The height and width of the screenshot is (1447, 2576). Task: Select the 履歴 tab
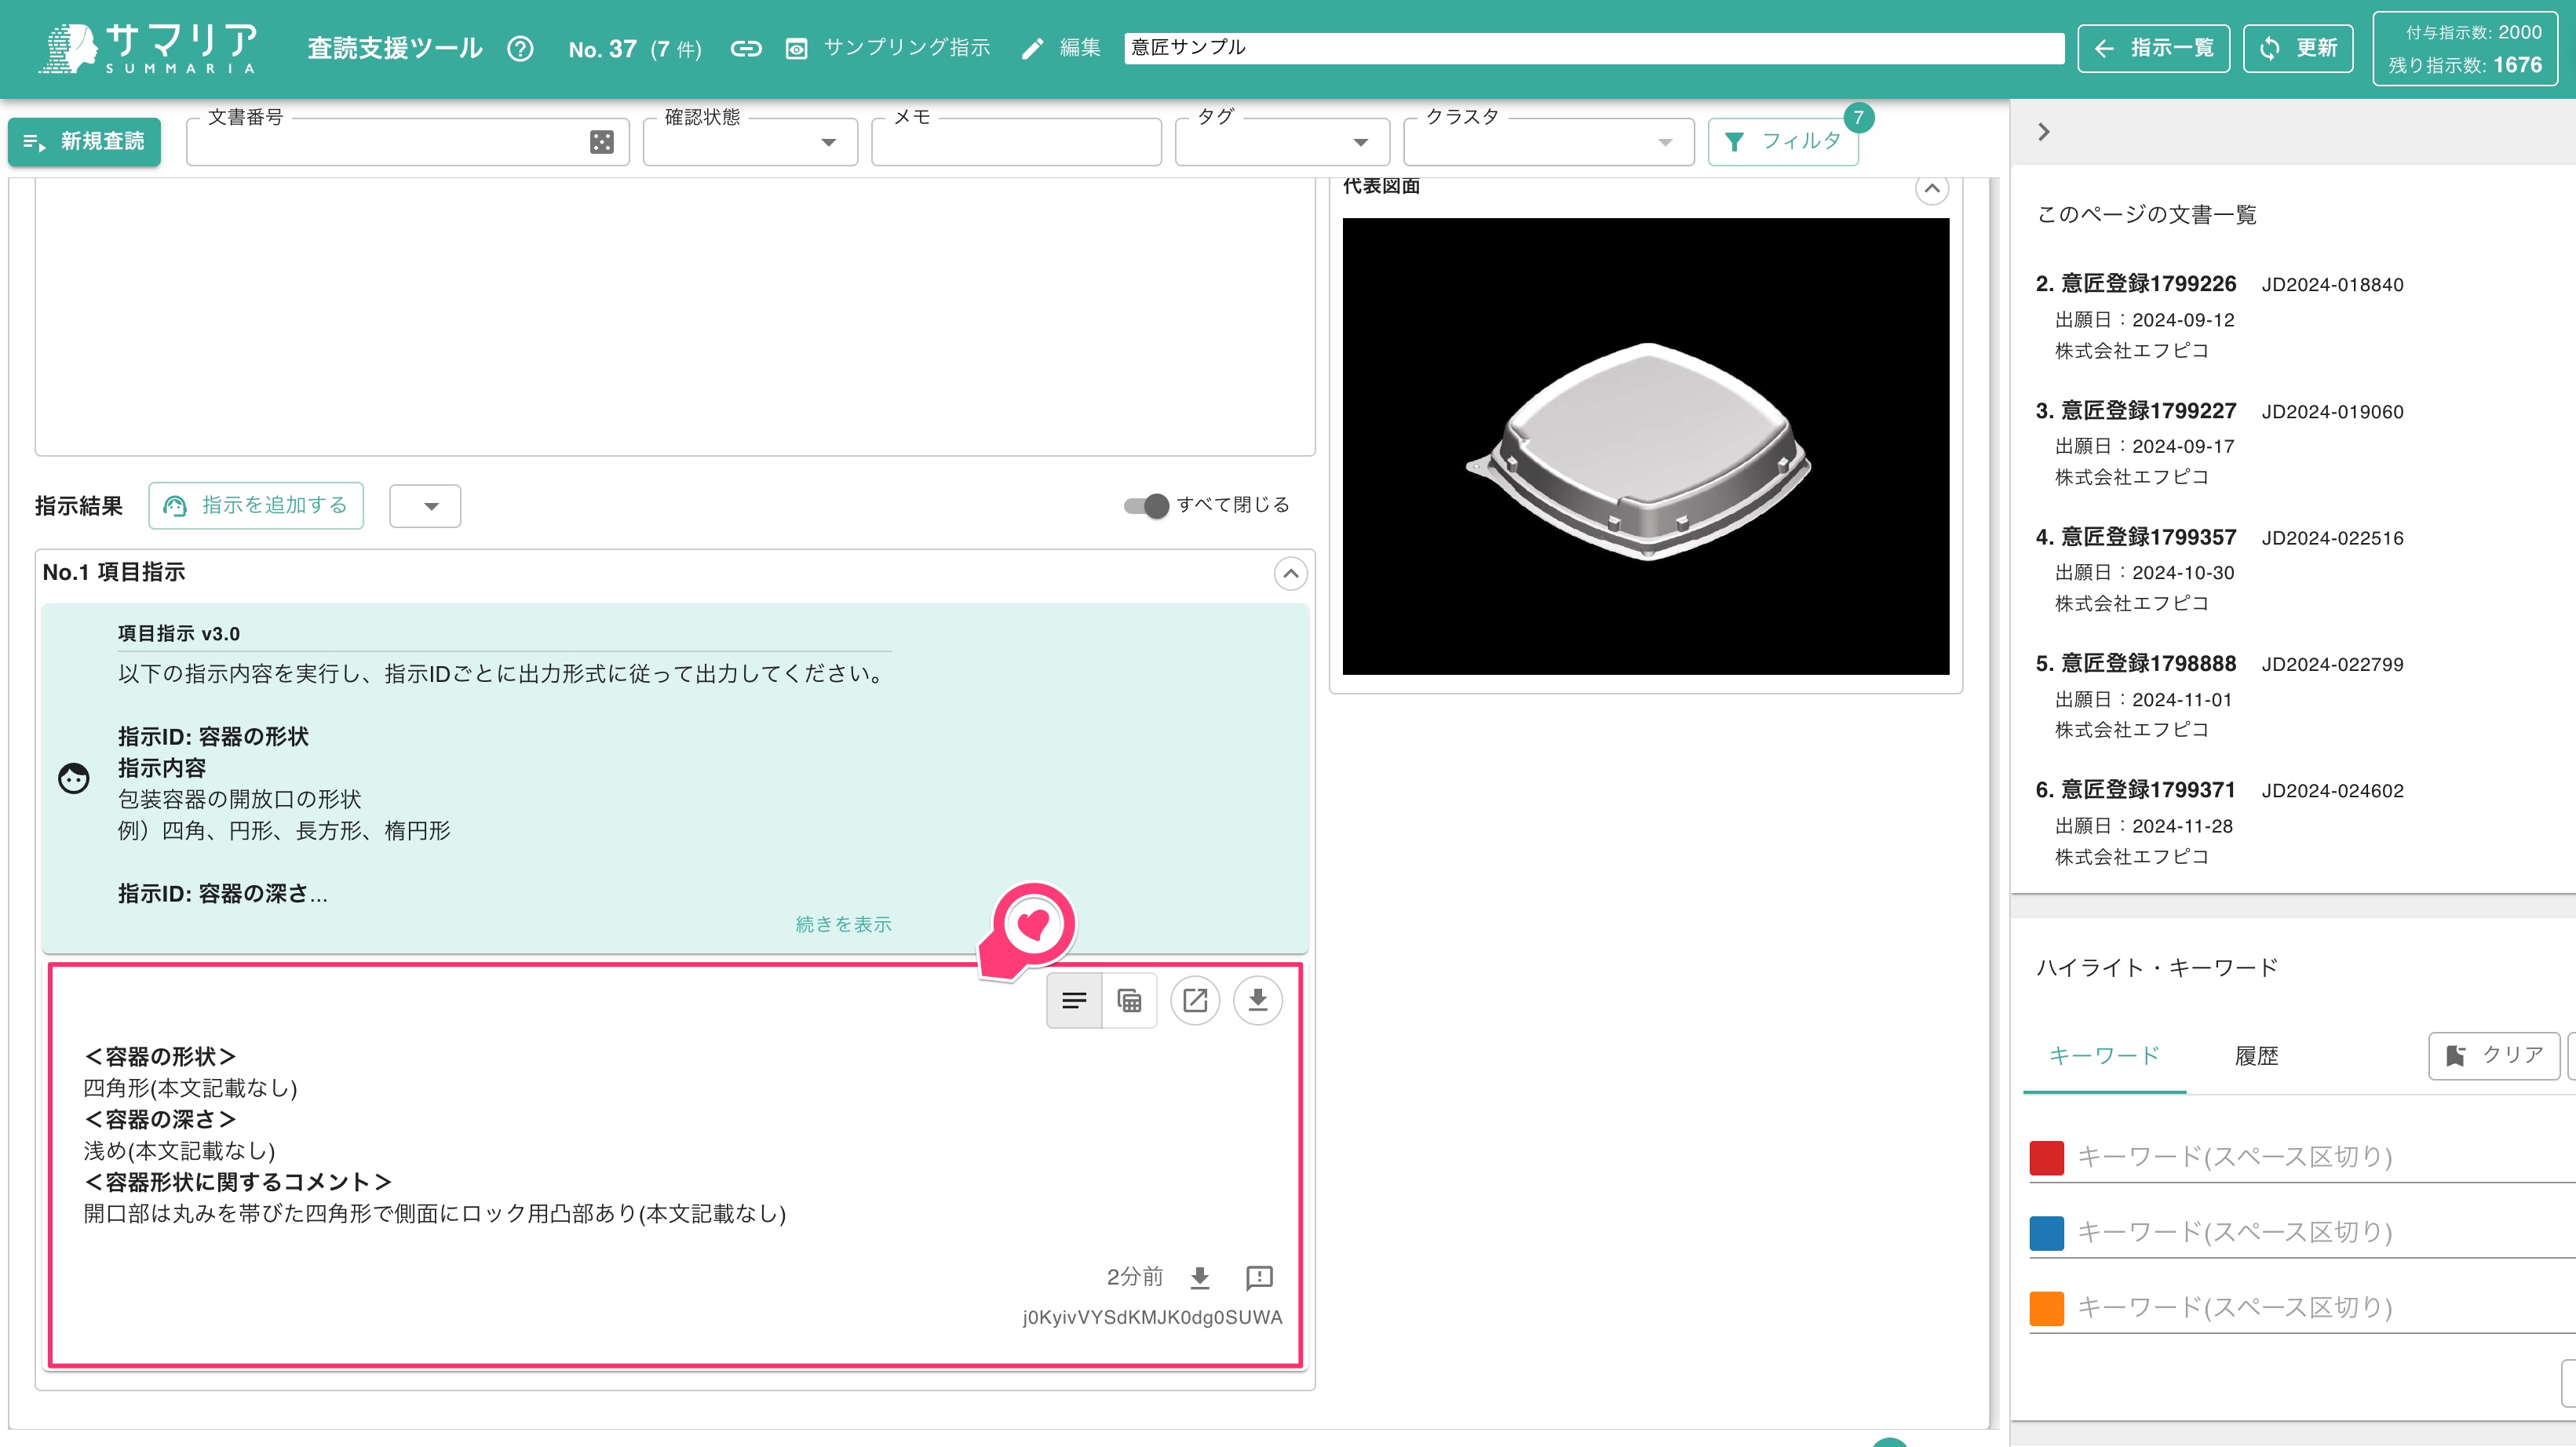coord(2256,1056)
